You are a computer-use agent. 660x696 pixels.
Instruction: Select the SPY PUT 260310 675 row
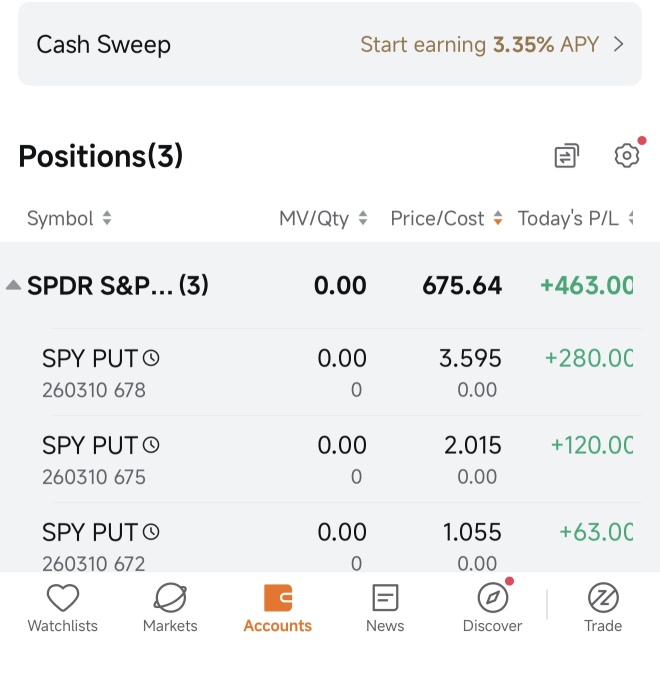click(x=330, y=459)
